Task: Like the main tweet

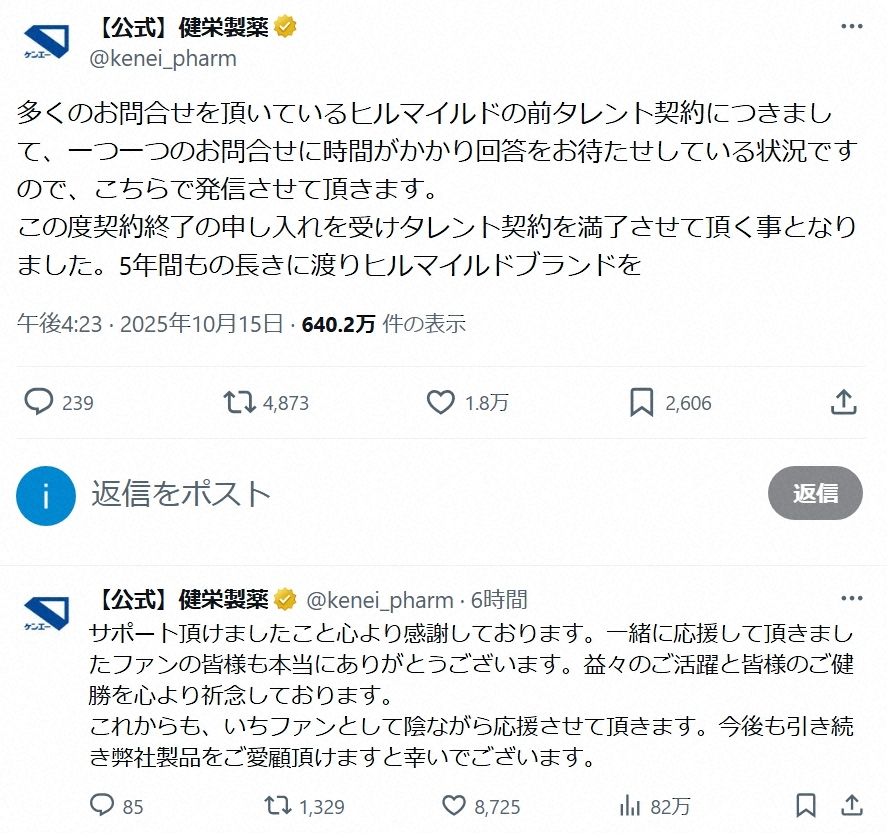Action: 438,402
